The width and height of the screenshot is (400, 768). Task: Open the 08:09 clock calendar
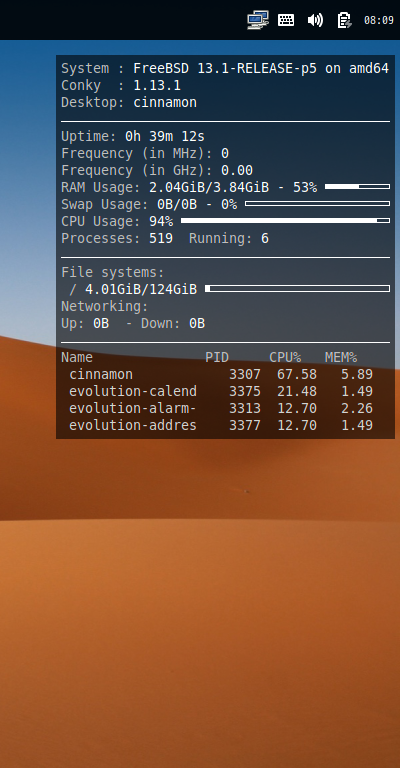click(x=379, y=20)
